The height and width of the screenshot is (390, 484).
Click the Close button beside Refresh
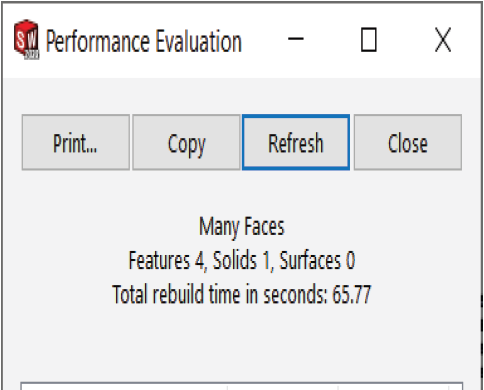coord(408,143)
